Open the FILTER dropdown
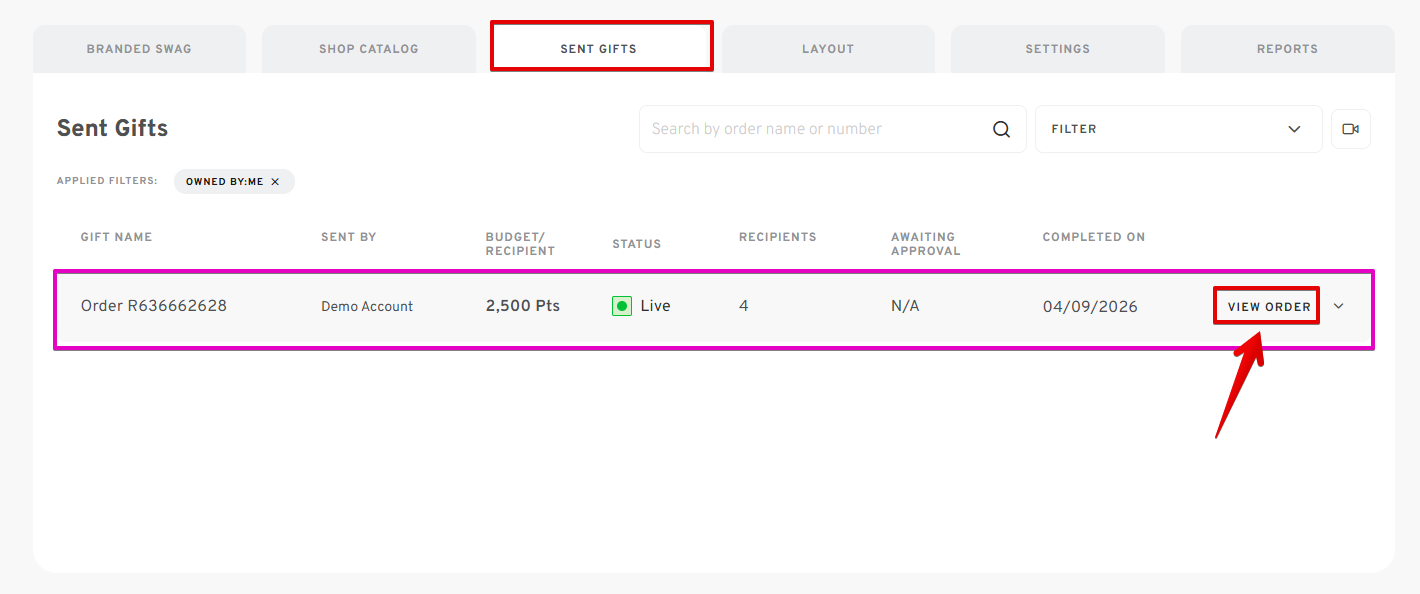The width and height of the screenshot is (1420, 594). click(x=1178, y=129)
